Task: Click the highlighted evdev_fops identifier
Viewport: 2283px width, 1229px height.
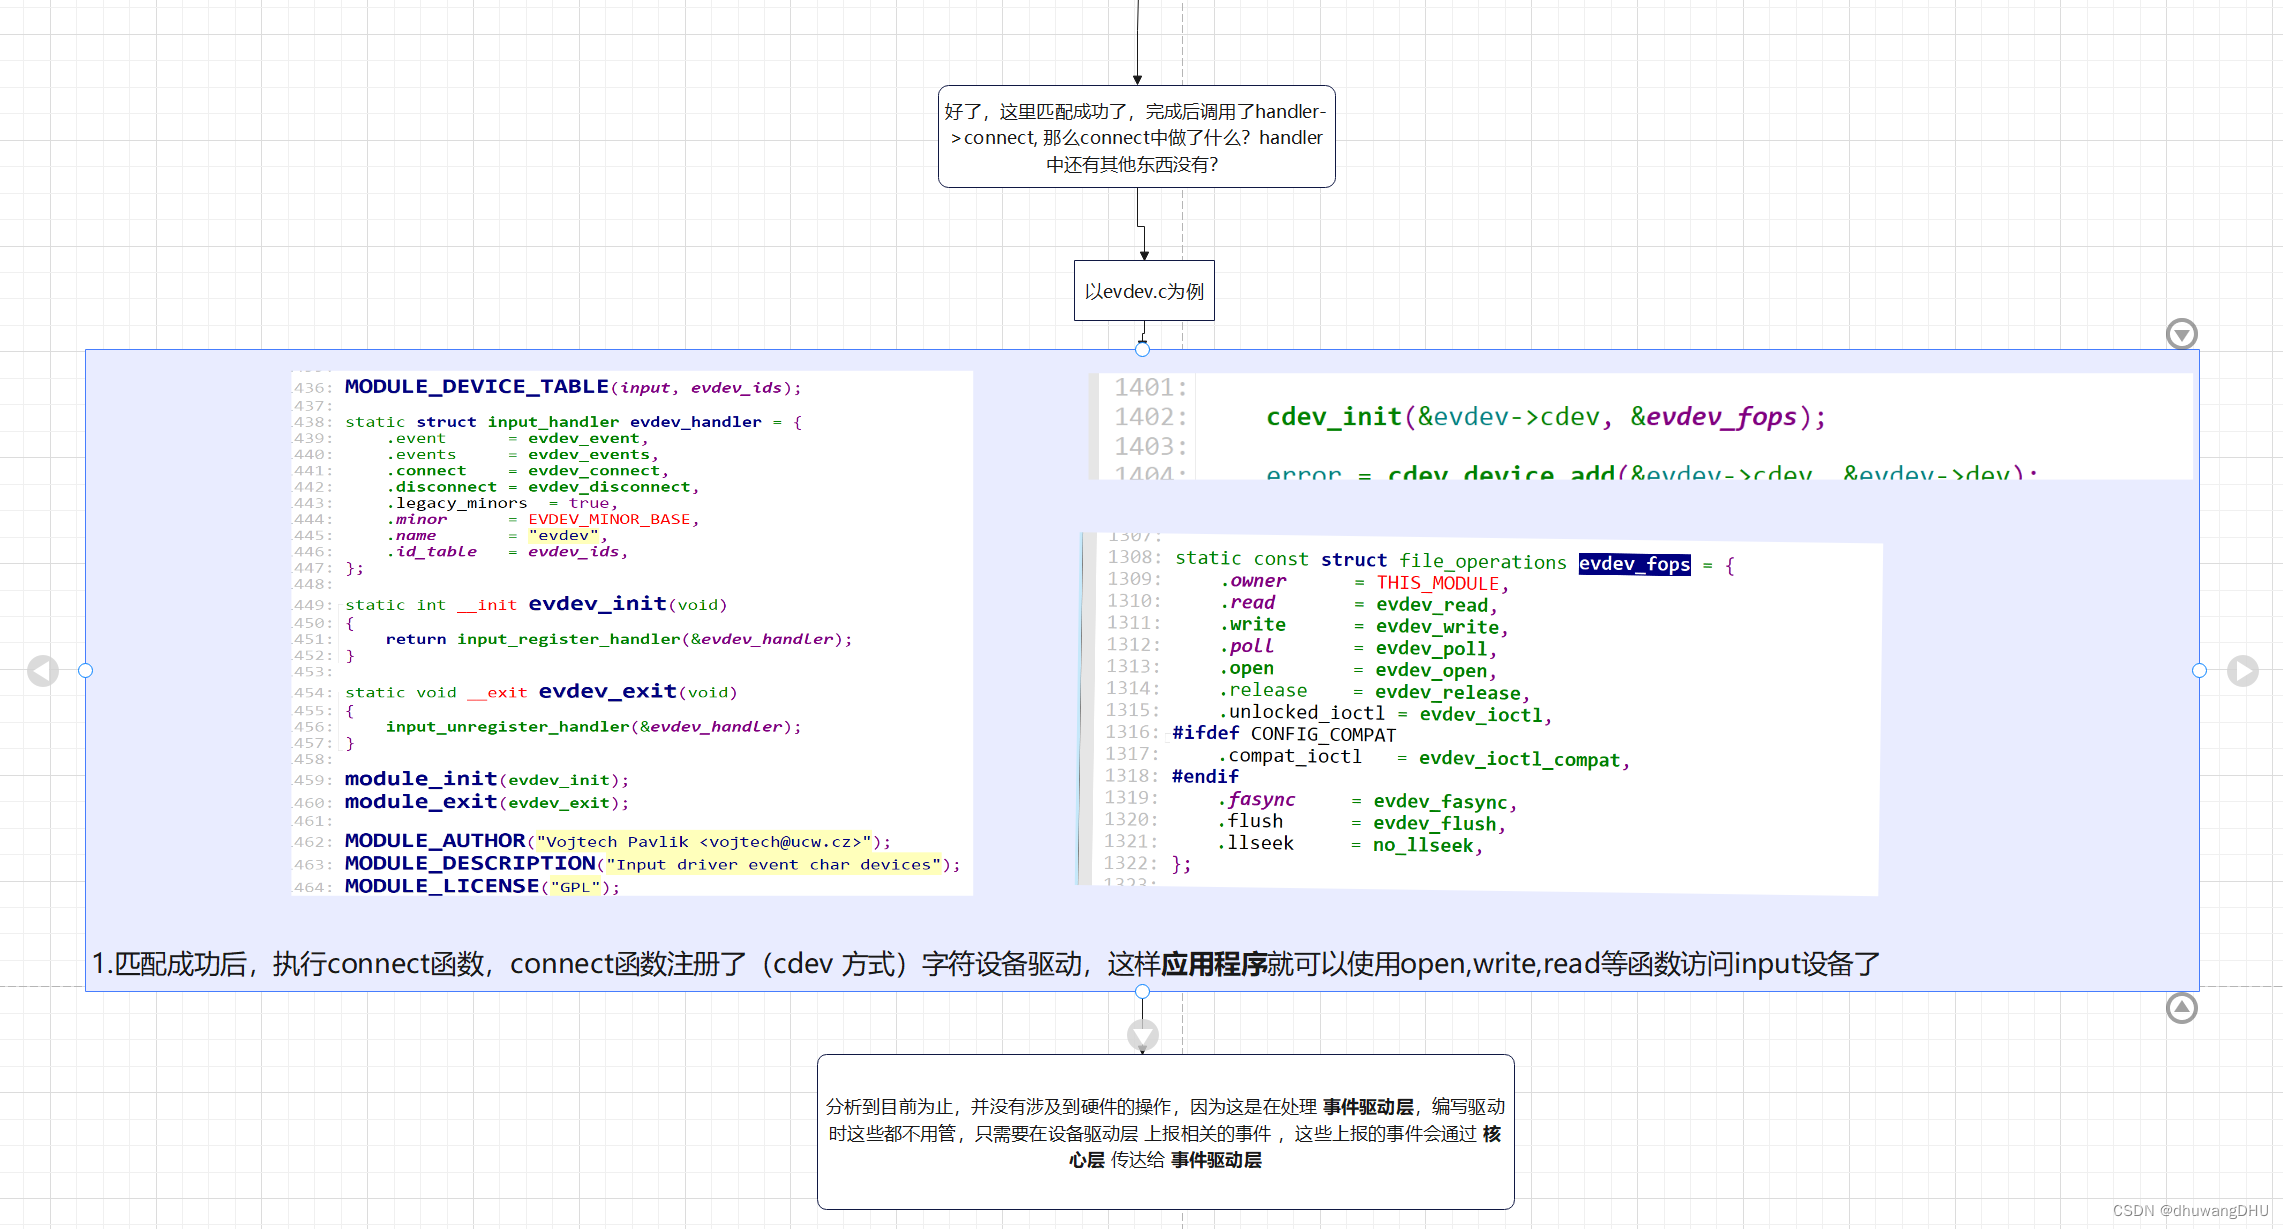Action: pos(1635,564)
